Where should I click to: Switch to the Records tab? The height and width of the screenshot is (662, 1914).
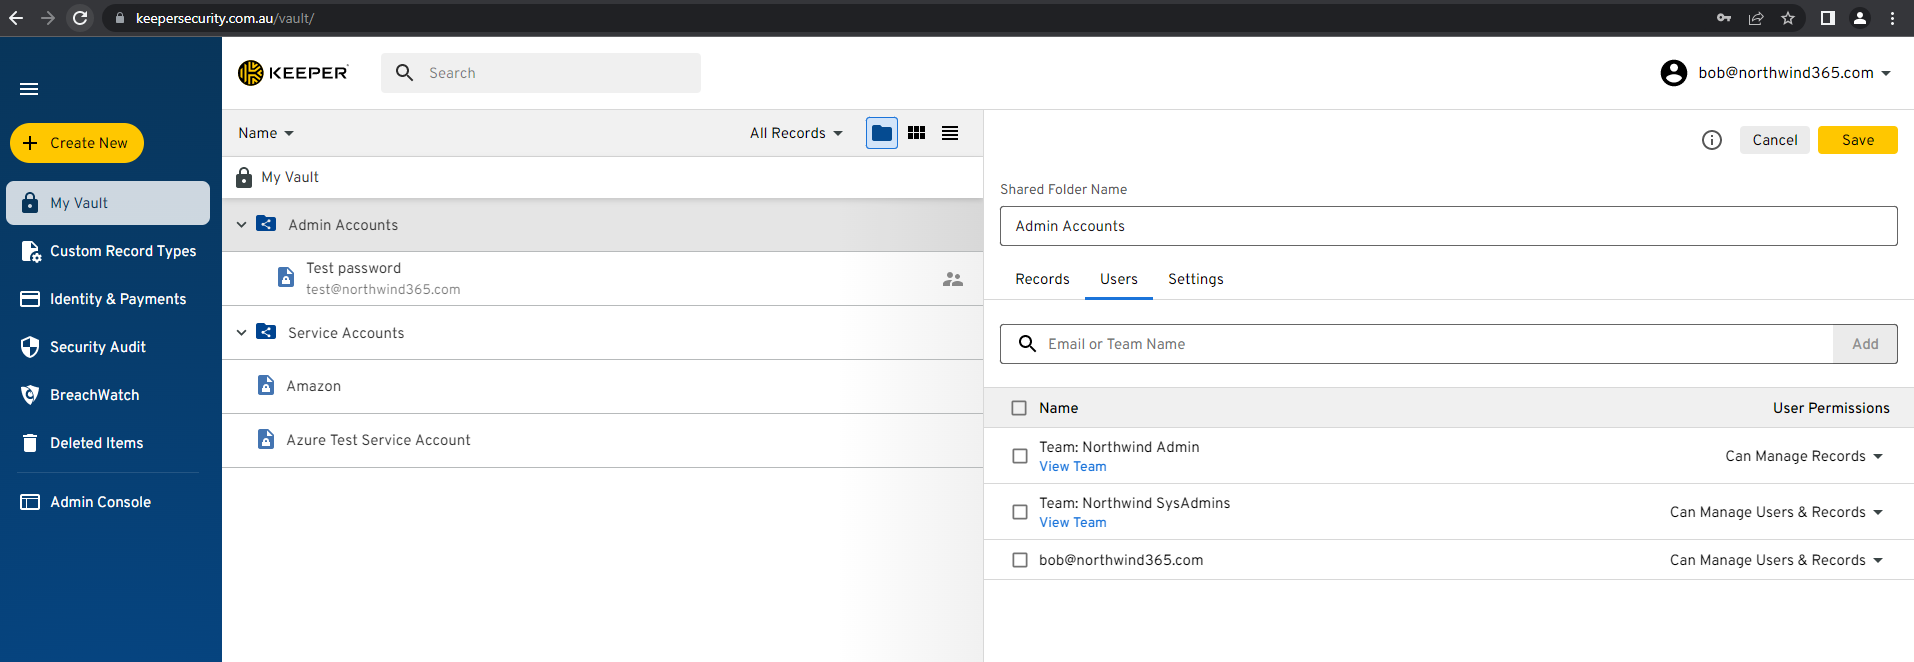click(x=1042, y=279)
